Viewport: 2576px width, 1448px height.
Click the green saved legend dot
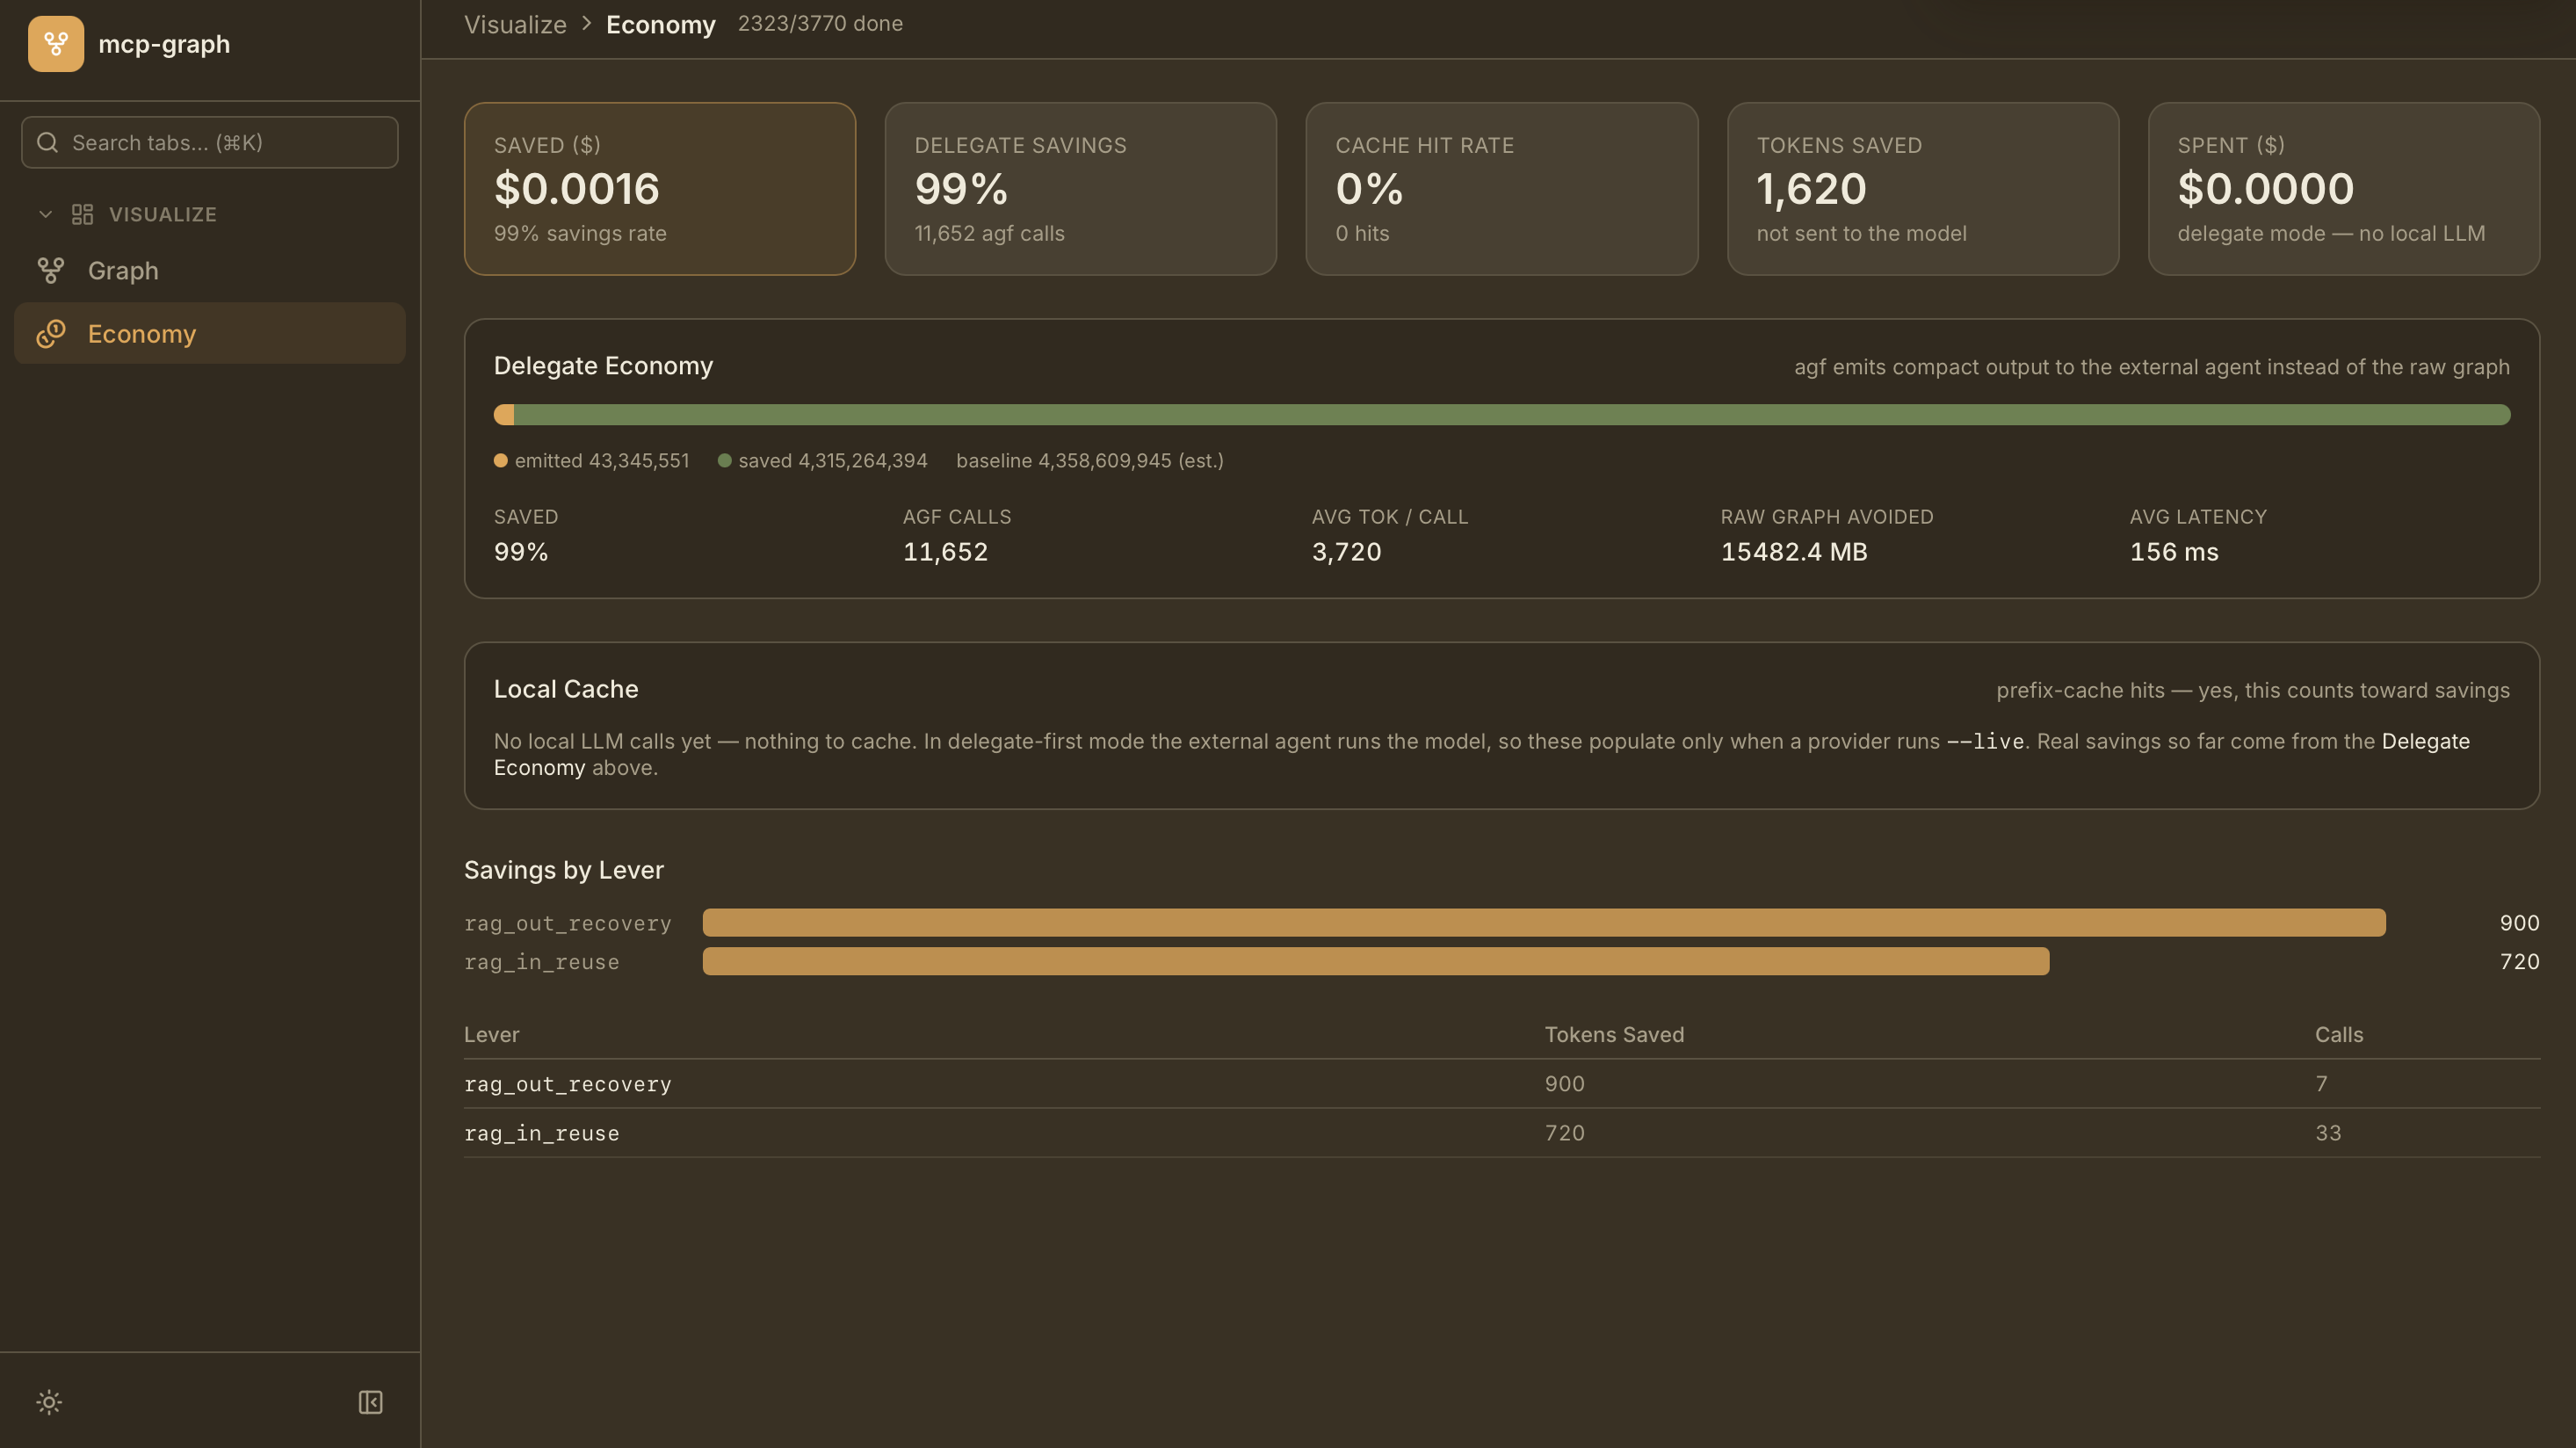724,460
